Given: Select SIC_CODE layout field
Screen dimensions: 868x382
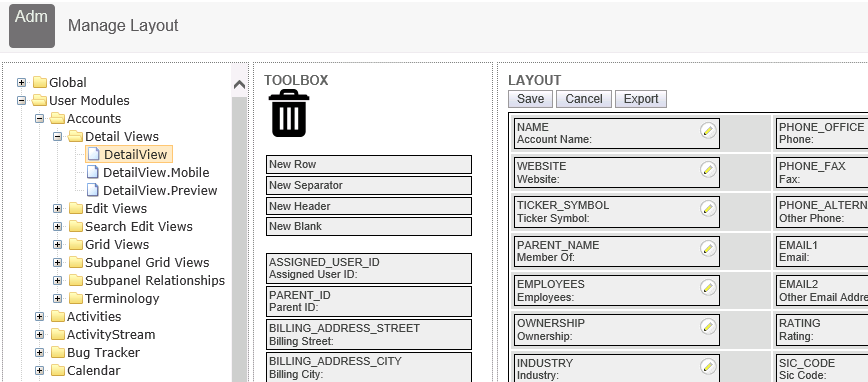Looking at the screenshot, I should click(x=822, y=369).
